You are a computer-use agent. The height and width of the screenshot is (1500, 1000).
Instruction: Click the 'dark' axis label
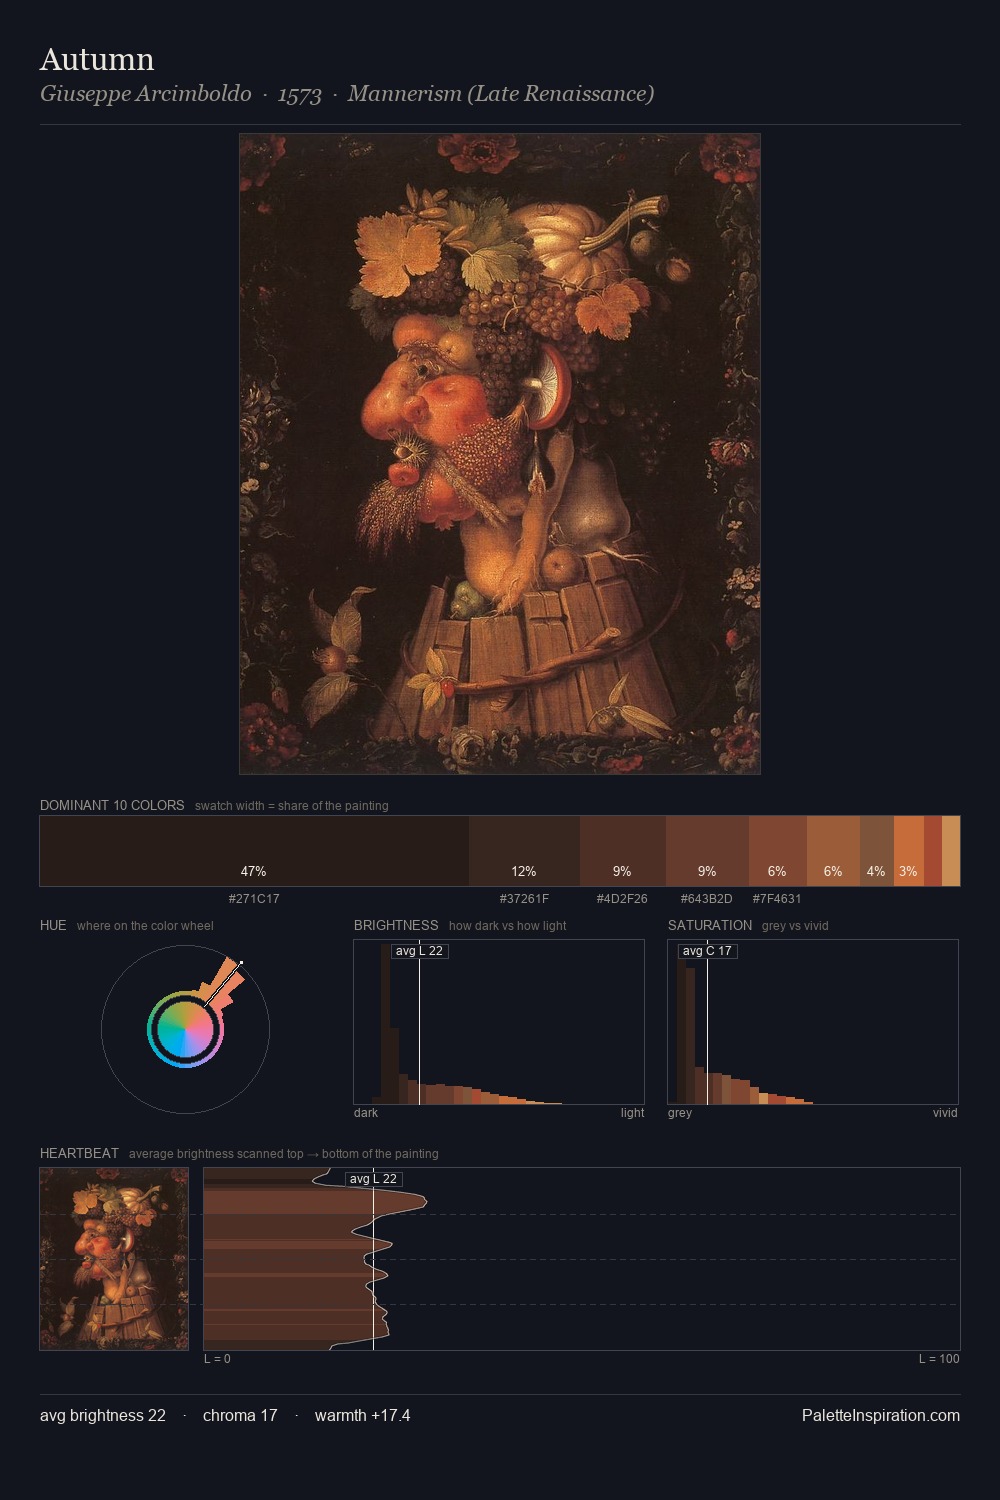tap(366, 1112)
